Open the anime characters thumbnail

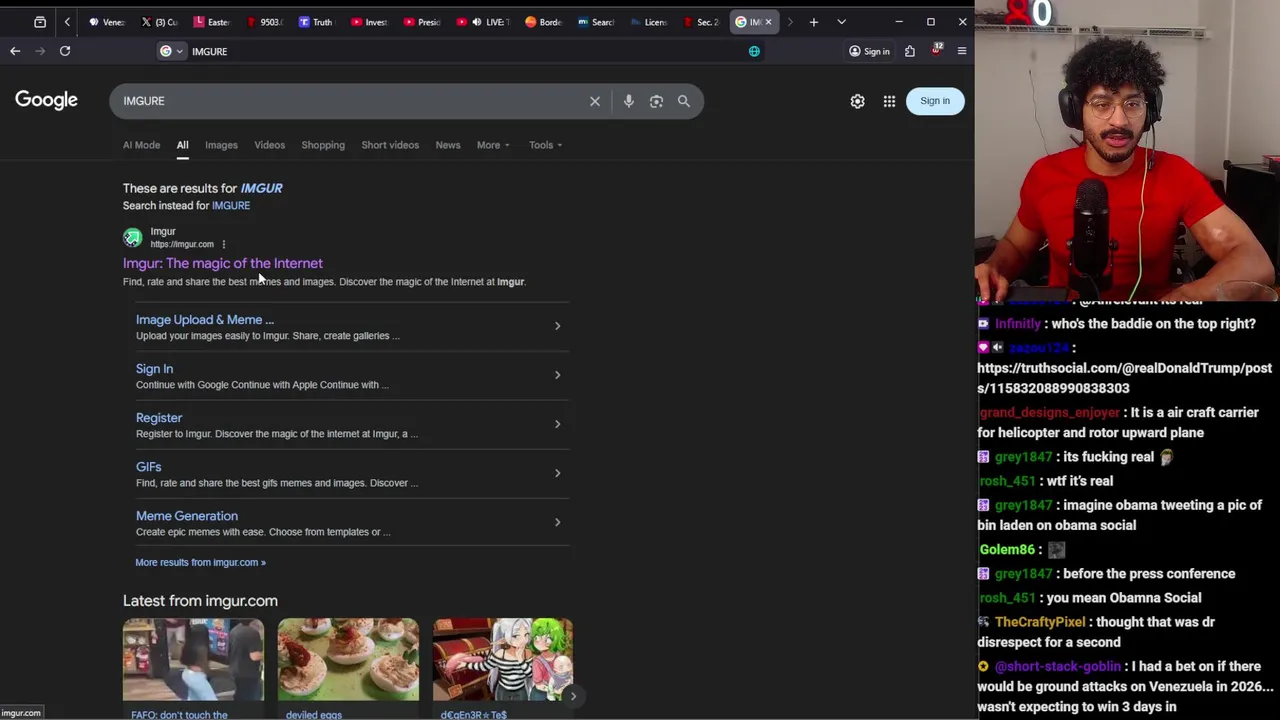click(503, 660)
